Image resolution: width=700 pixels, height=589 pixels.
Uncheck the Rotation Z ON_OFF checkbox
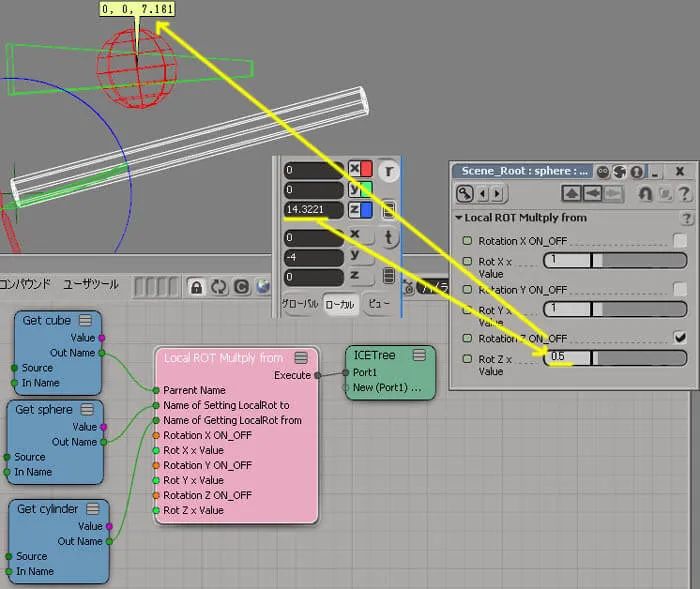[680, 338]
